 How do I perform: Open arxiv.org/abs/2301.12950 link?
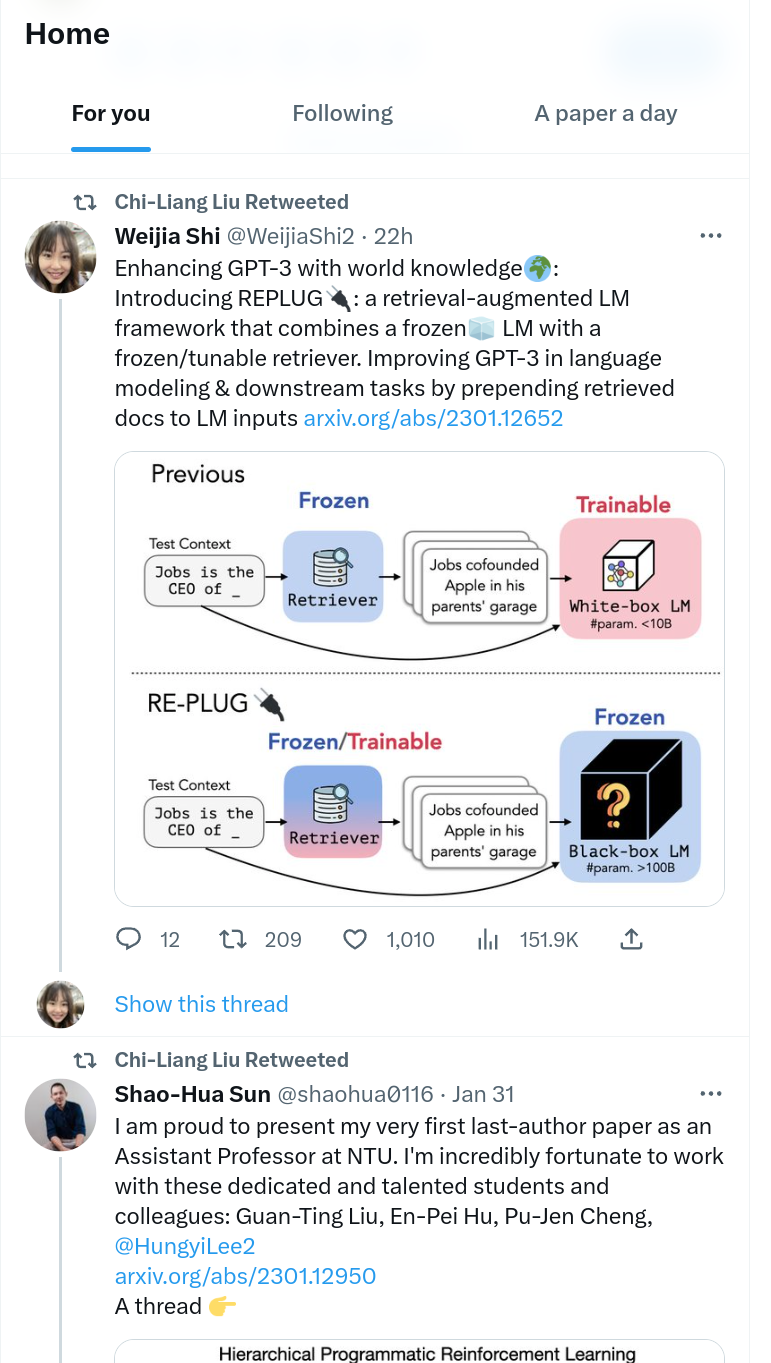[x=245, y=1276]
